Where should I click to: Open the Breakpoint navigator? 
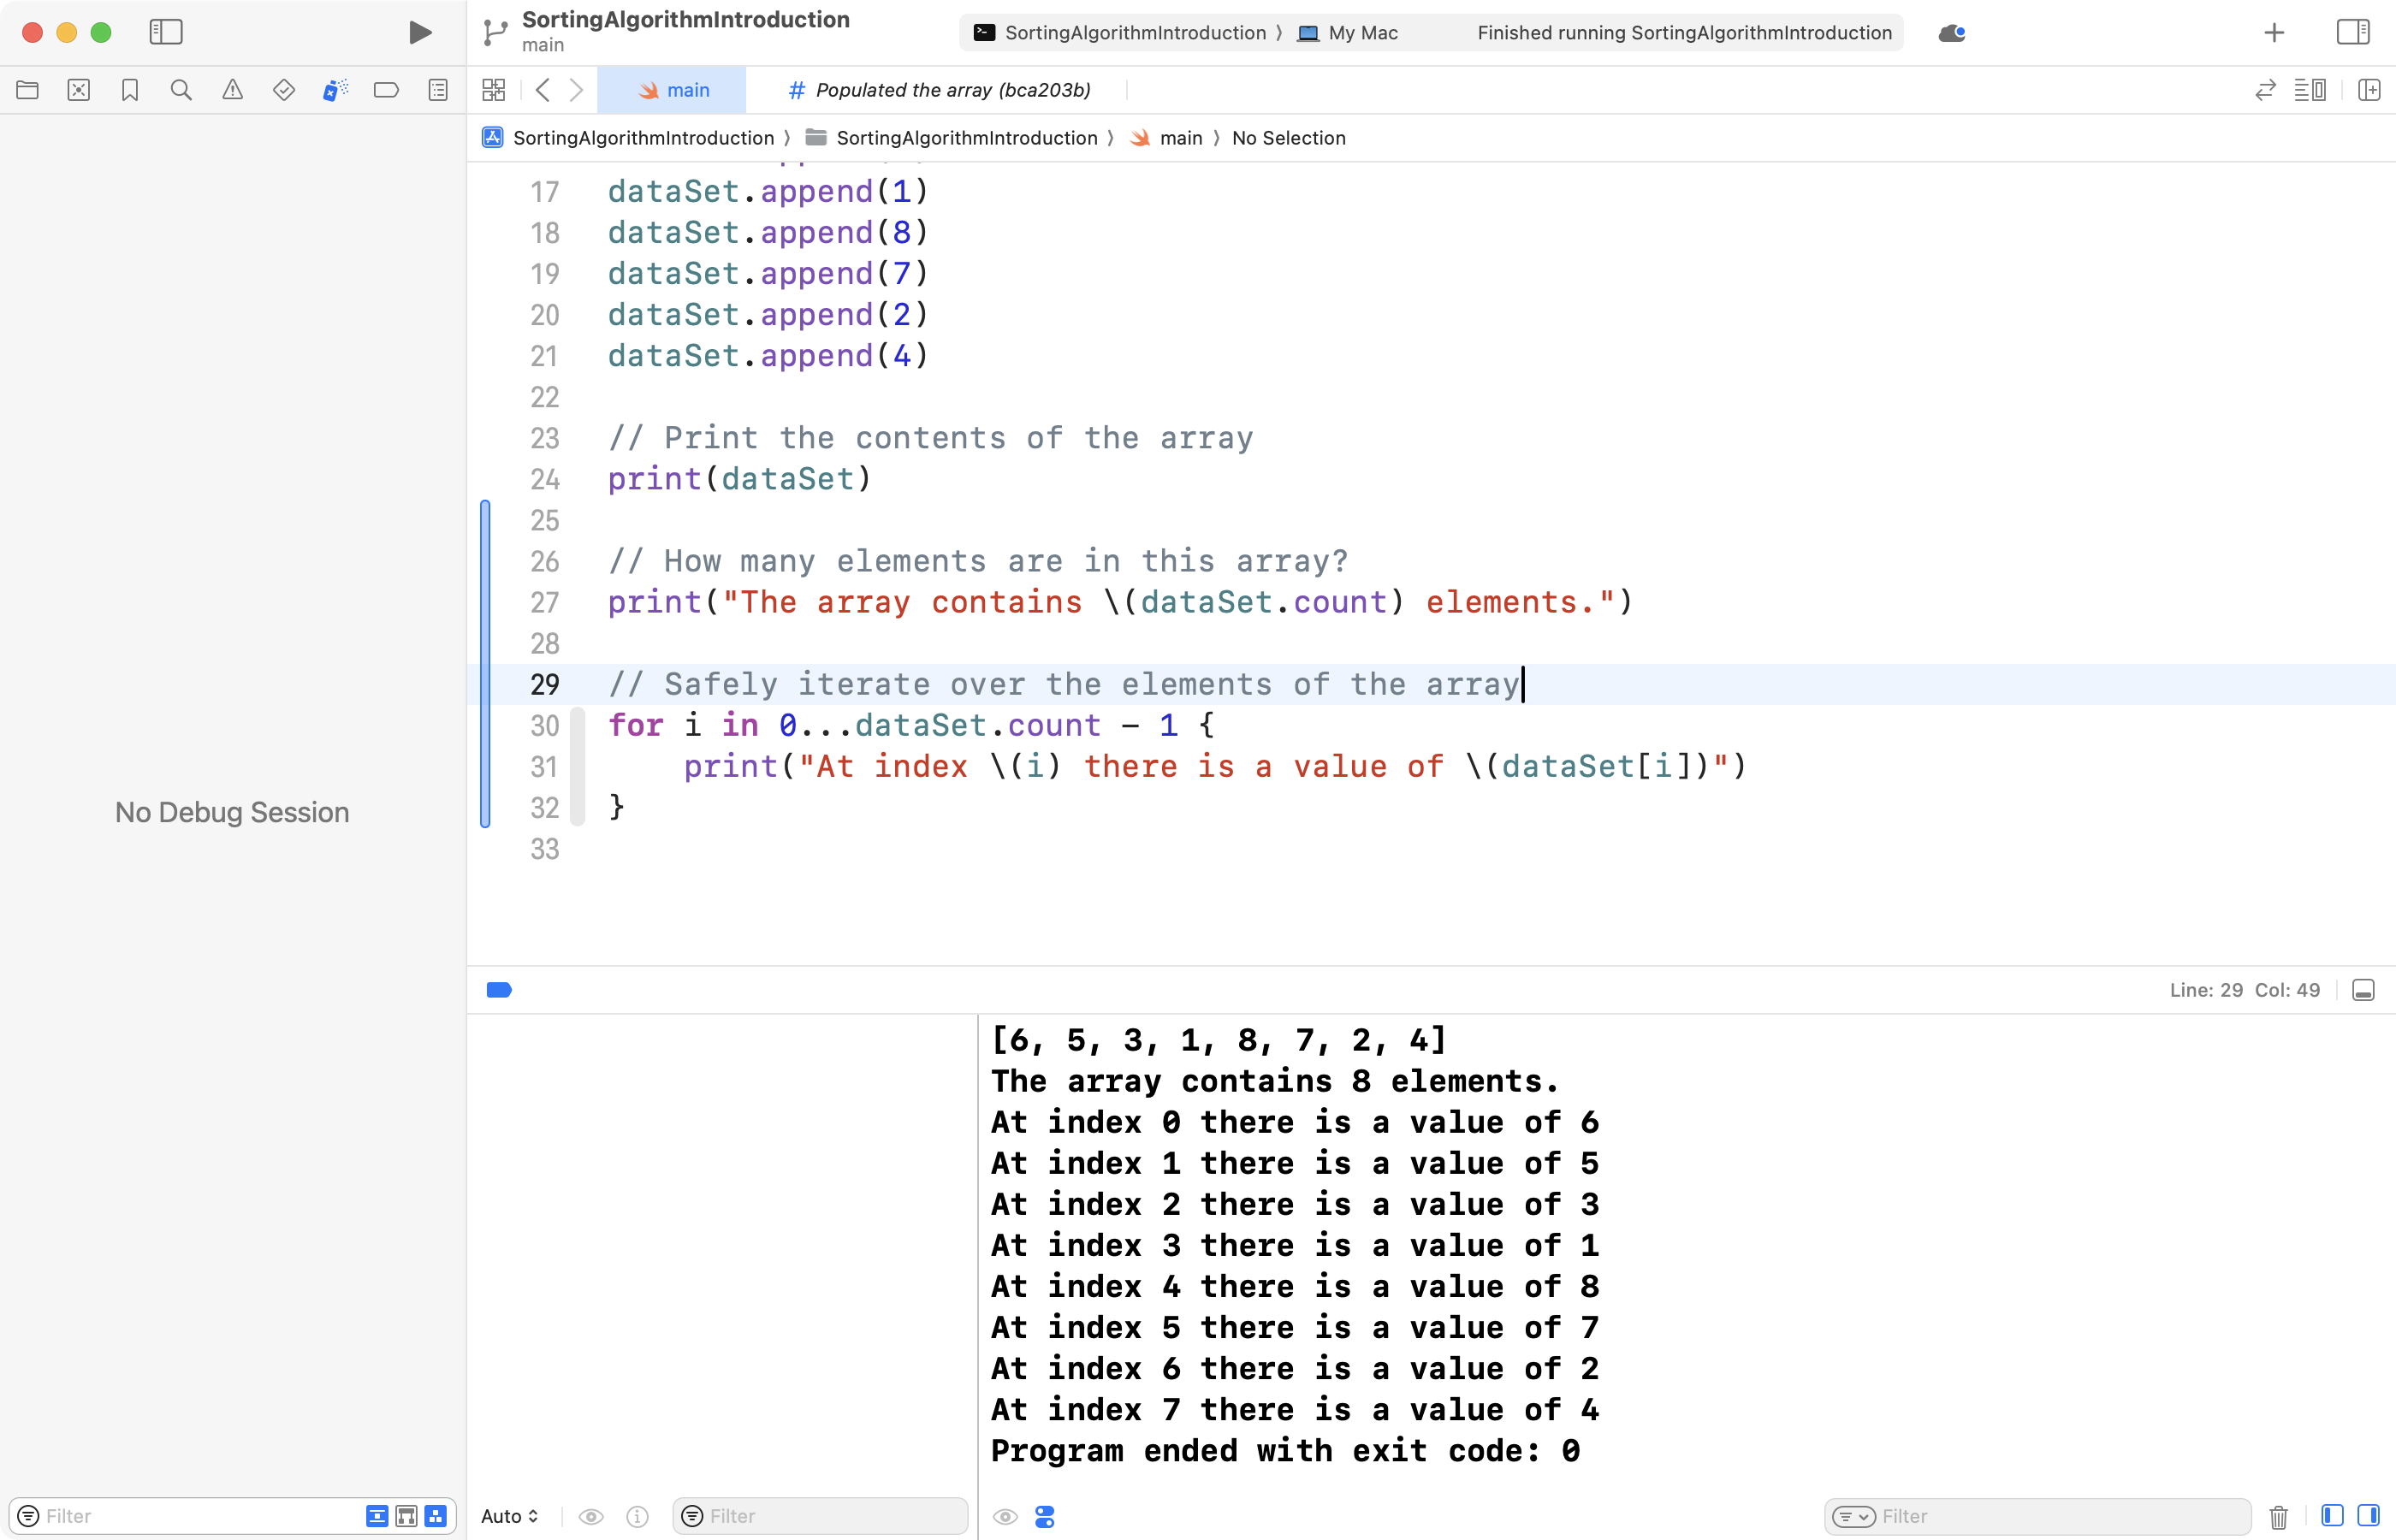[386, 89]
